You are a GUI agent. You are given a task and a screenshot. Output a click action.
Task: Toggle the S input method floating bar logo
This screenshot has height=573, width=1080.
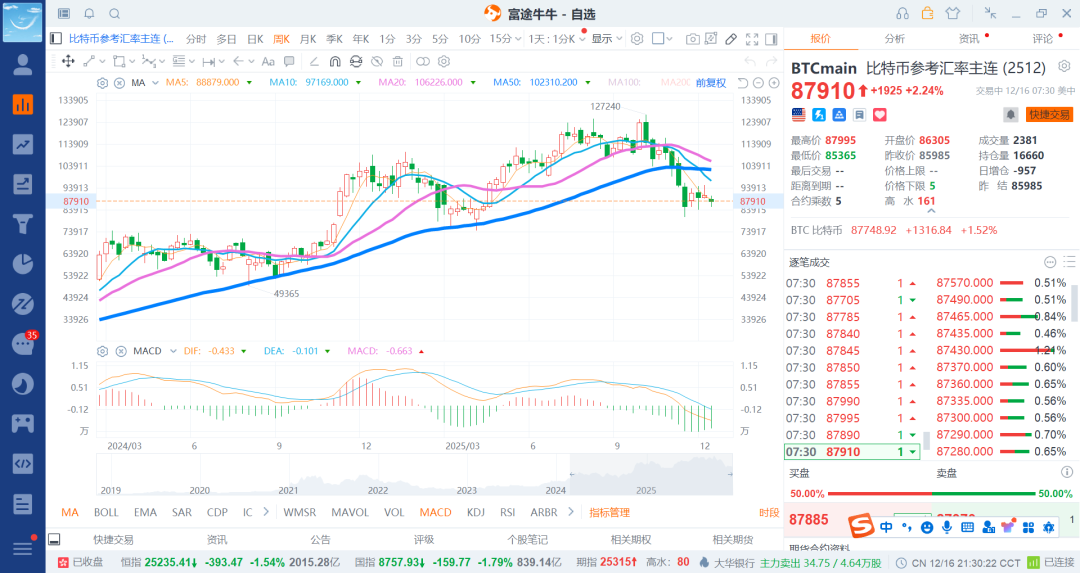click(861, 526)
